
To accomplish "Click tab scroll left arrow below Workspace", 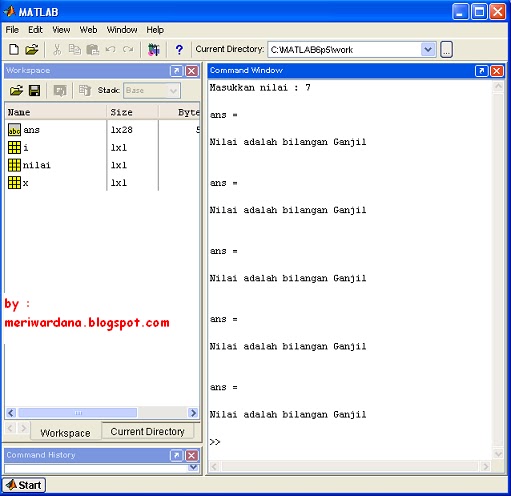I will point(10,428).
